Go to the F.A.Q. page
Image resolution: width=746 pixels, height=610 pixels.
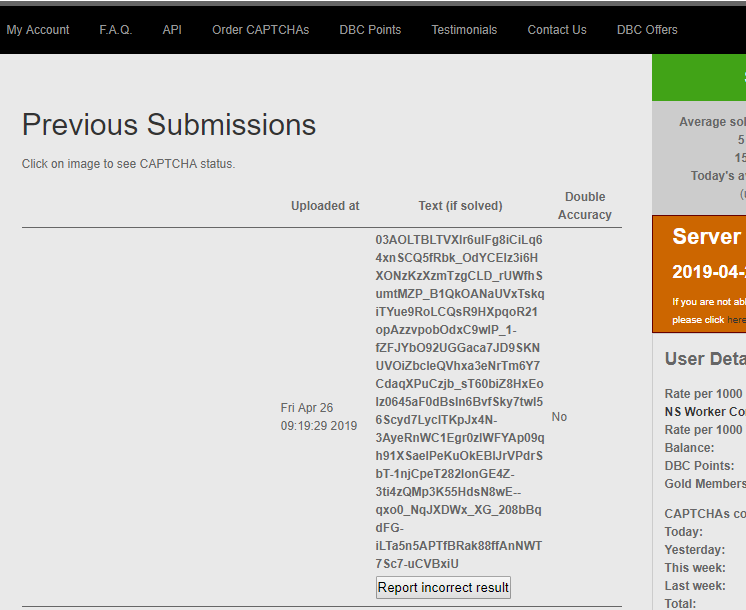pyautogui.click(x=115, y=30)
